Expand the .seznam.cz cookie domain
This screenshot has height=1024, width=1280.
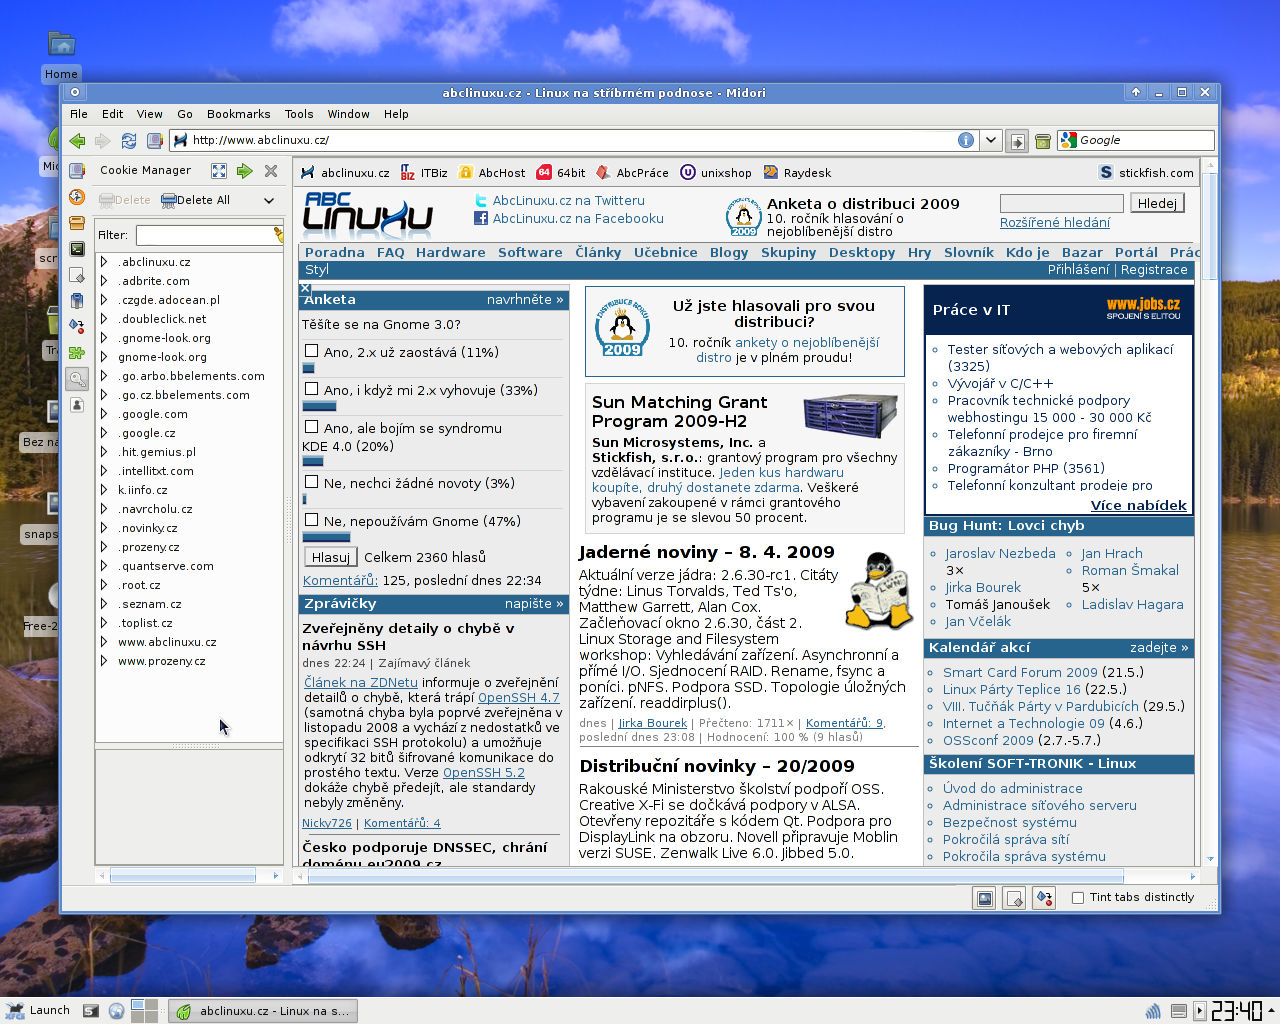104,604
